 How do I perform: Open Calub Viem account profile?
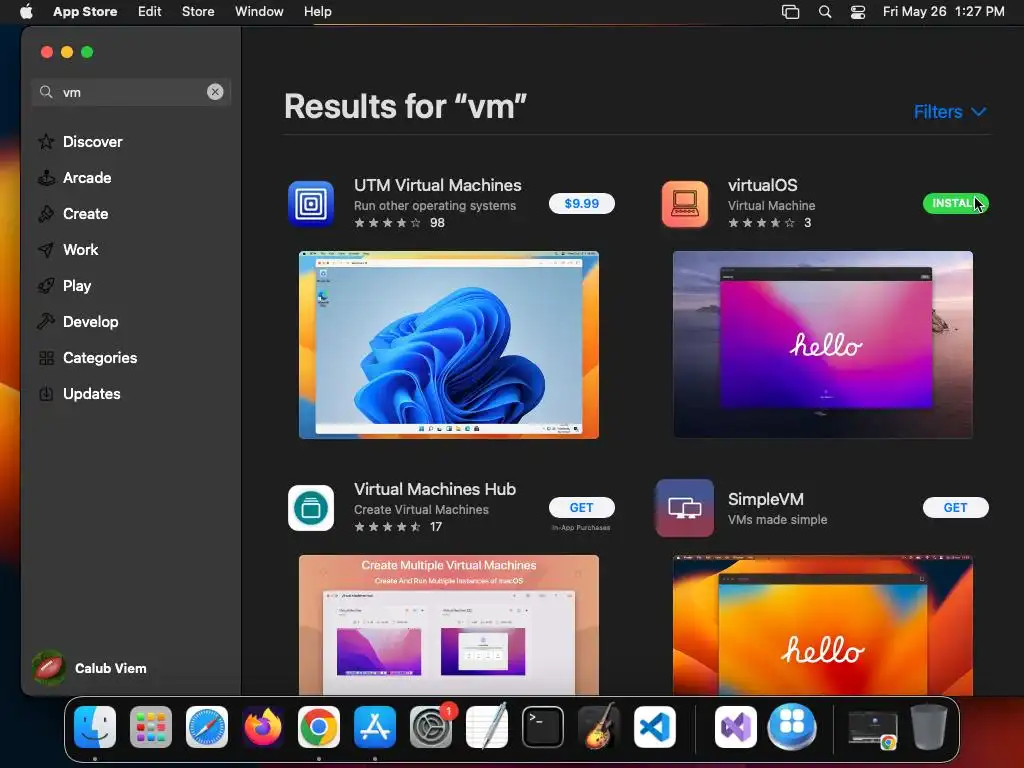pos(89,668)
